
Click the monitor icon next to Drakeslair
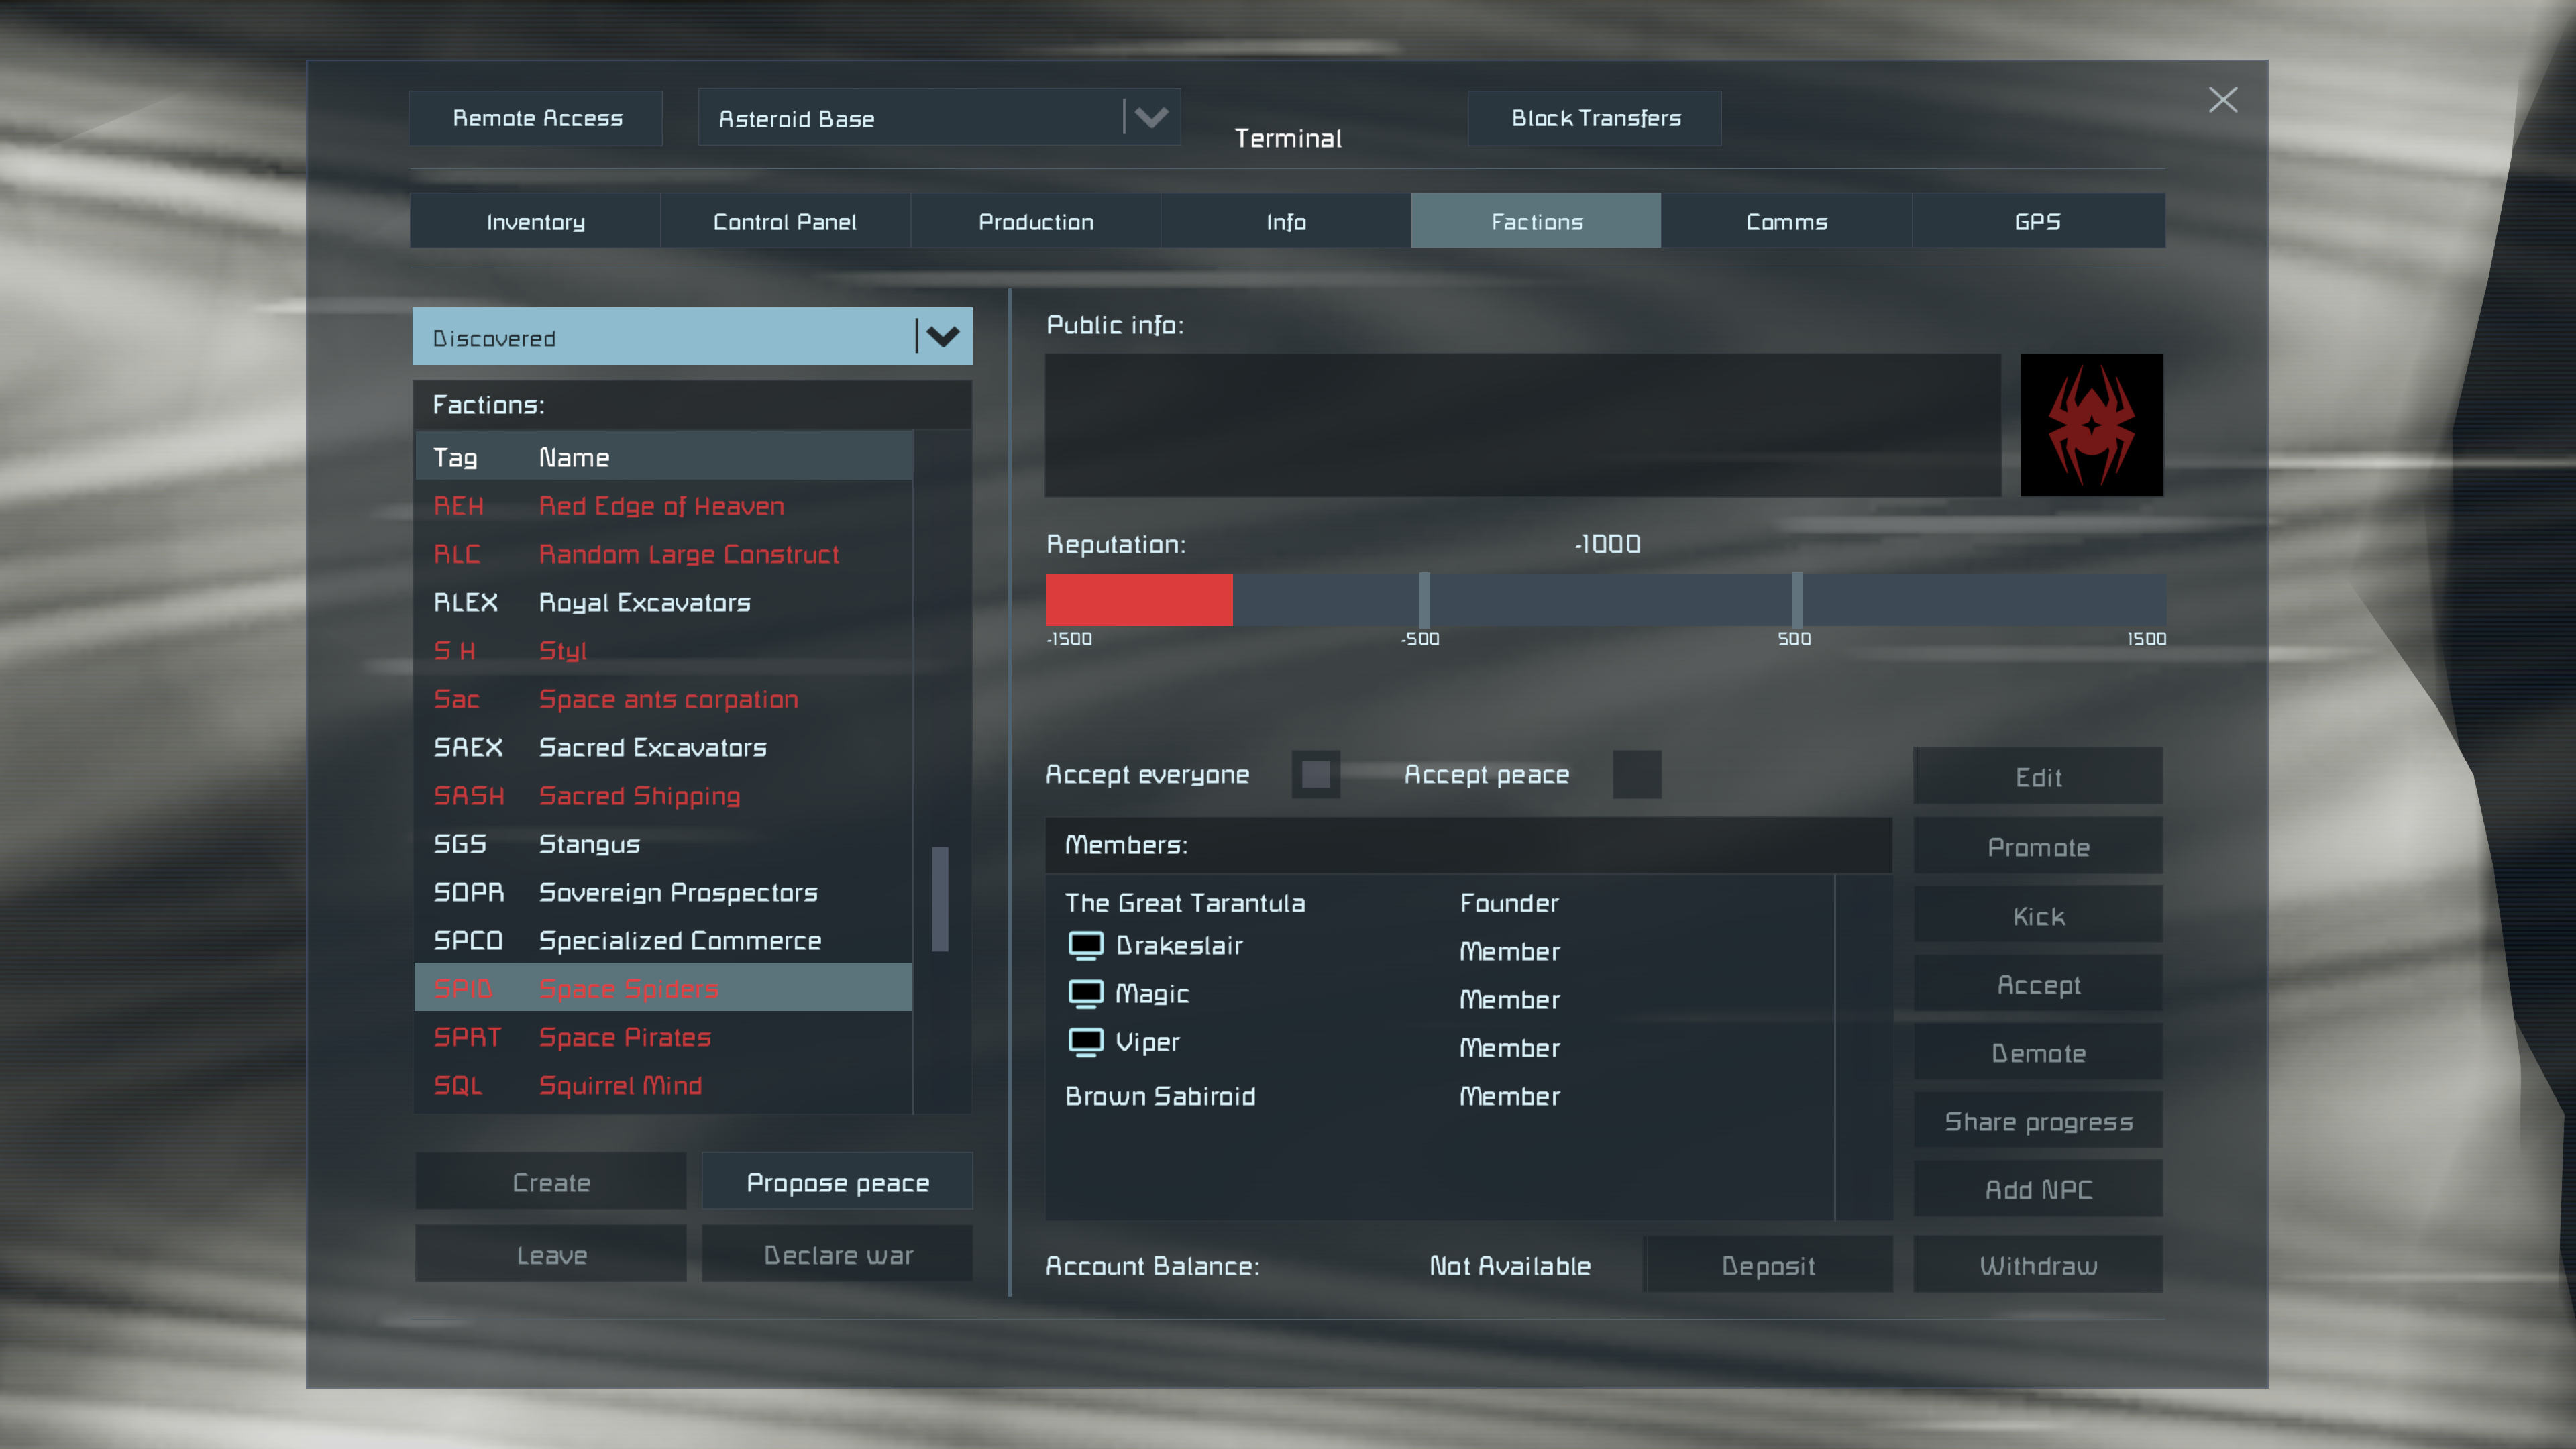point(1085,945)
